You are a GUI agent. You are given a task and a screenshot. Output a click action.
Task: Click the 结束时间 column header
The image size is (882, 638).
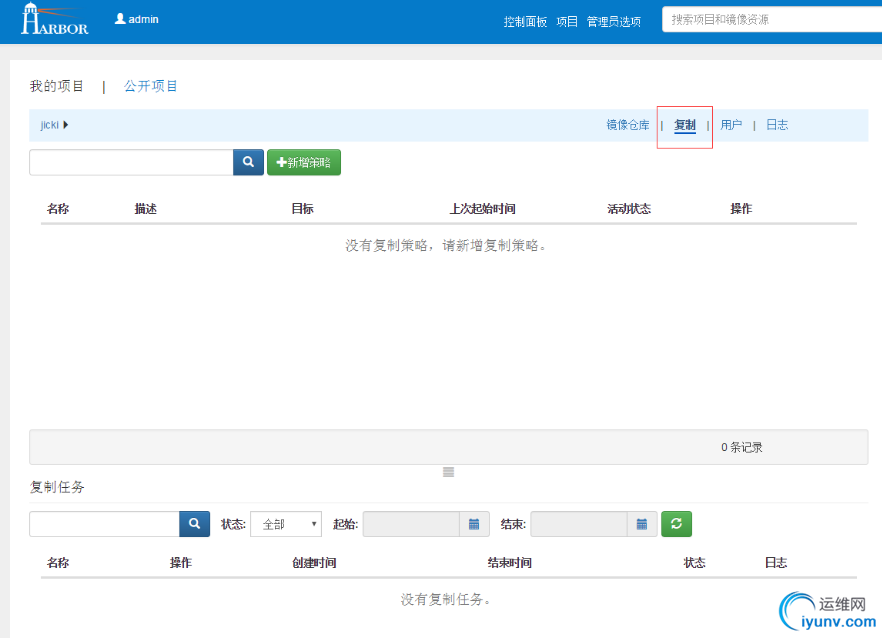click(x=509, y=563)
